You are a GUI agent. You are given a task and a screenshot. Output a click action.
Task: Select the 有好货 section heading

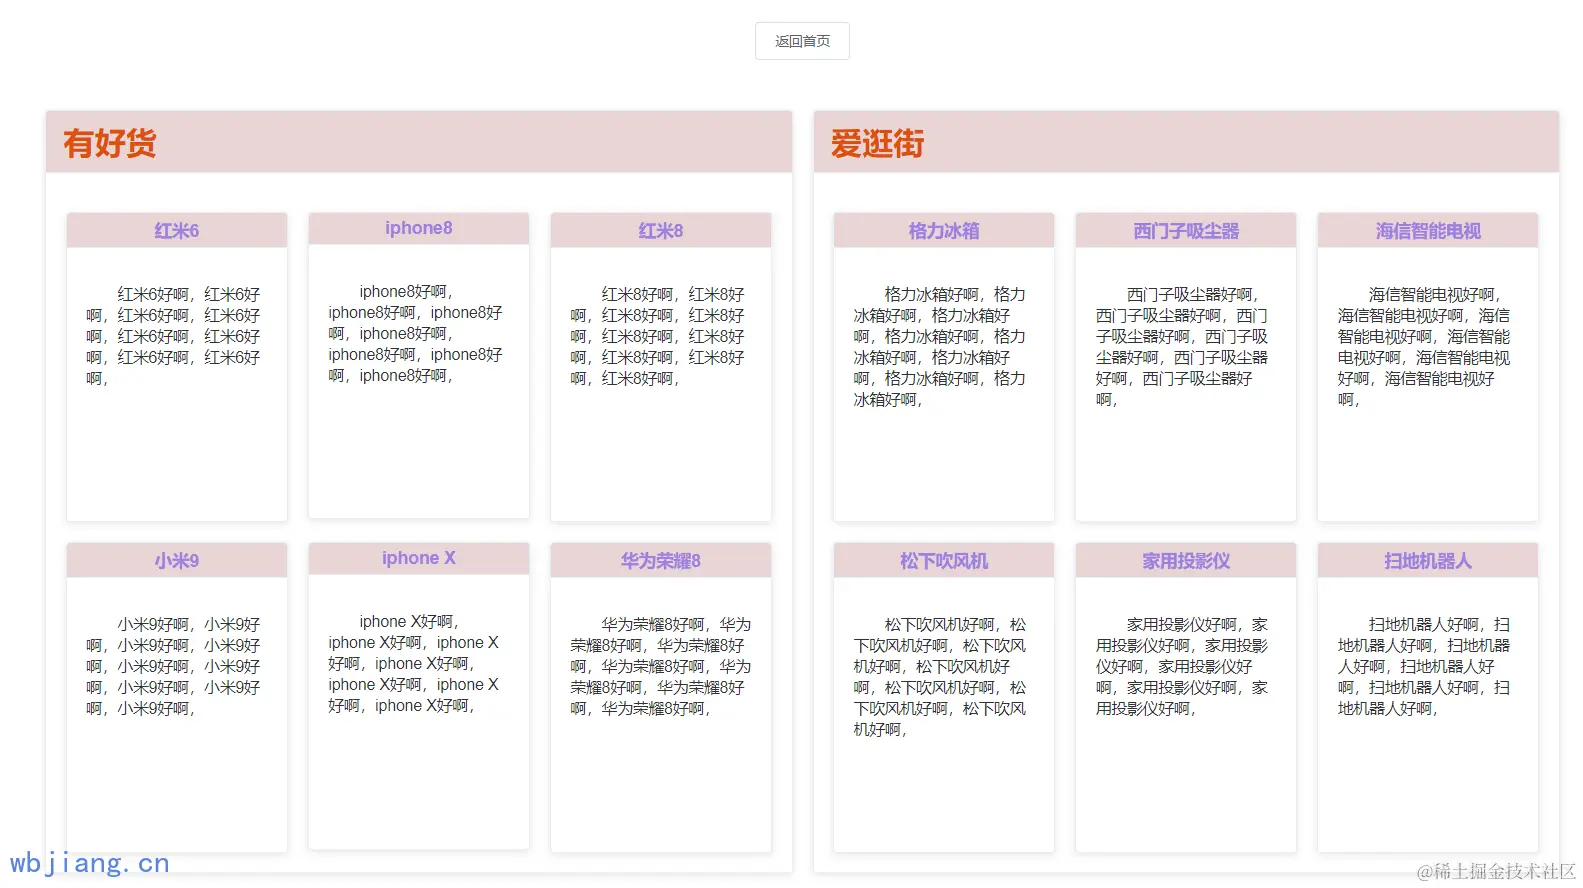110,144
